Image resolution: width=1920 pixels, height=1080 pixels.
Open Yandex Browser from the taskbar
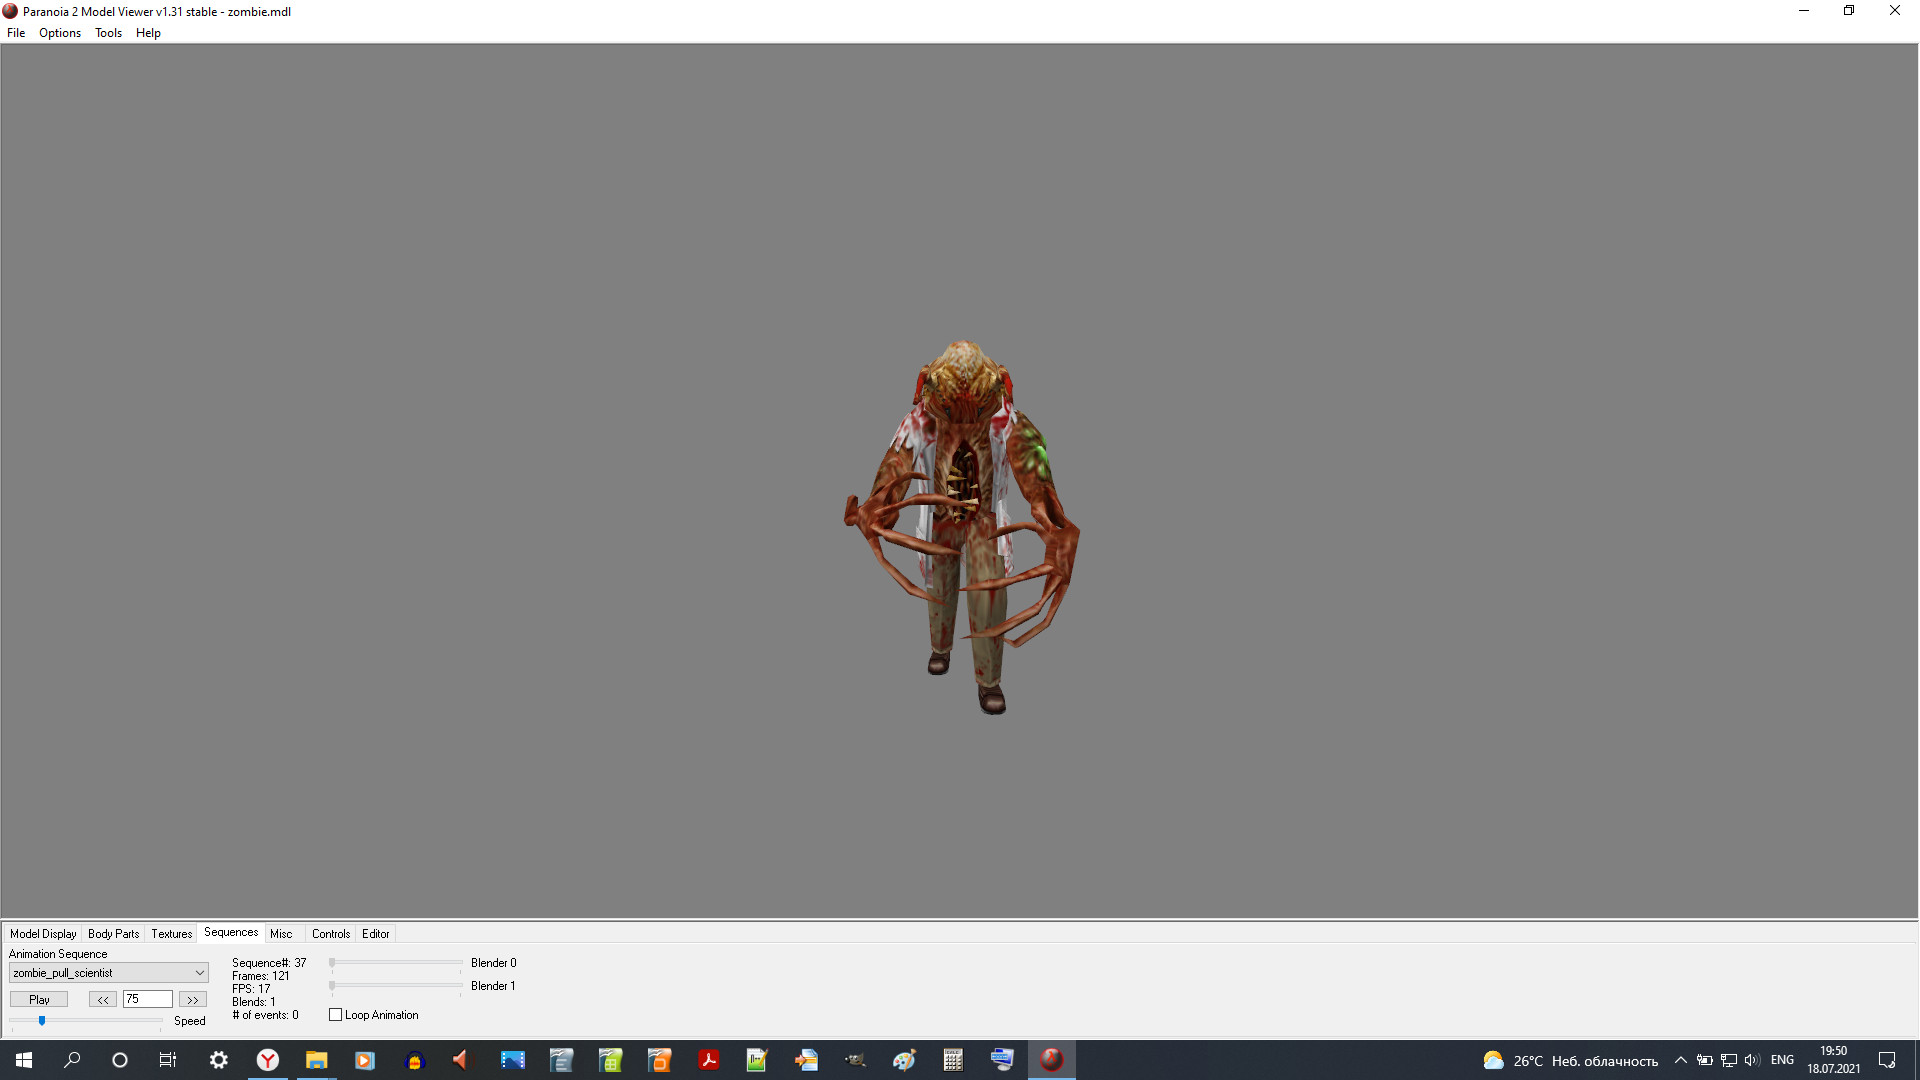pyautogui.click(x=267, y=1059)
